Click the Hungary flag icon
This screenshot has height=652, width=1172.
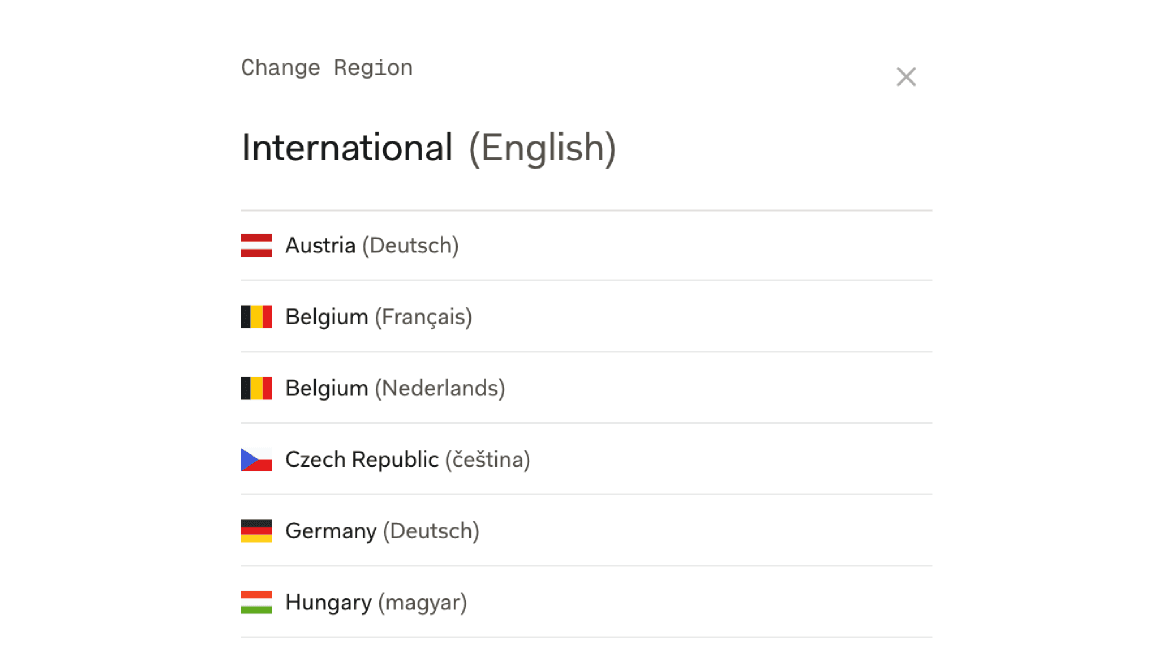[256, 602]
